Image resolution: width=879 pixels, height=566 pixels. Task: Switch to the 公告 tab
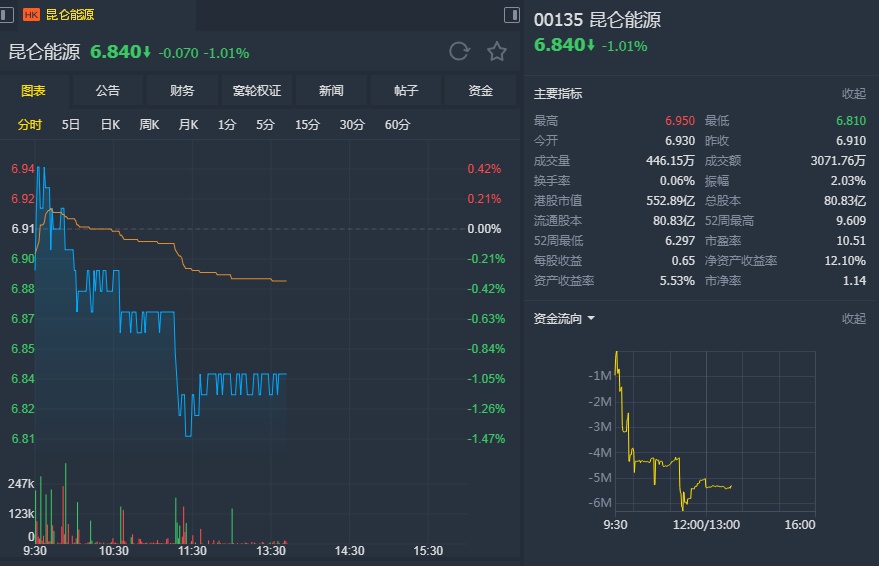(108, 91)
